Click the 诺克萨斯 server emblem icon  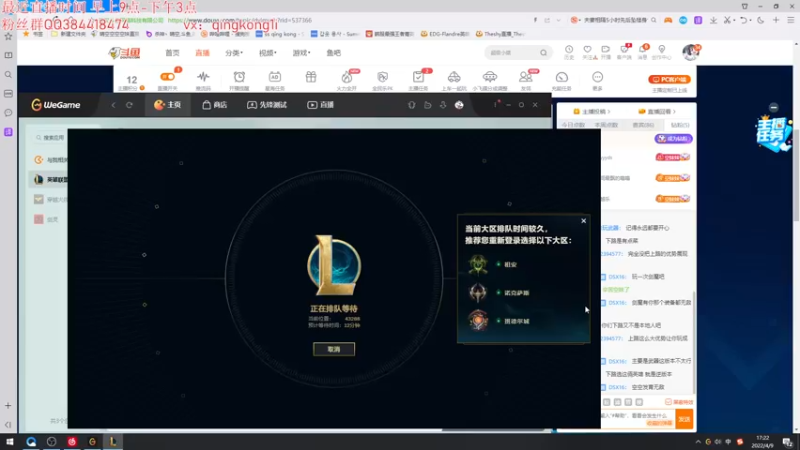pos(478,293)
